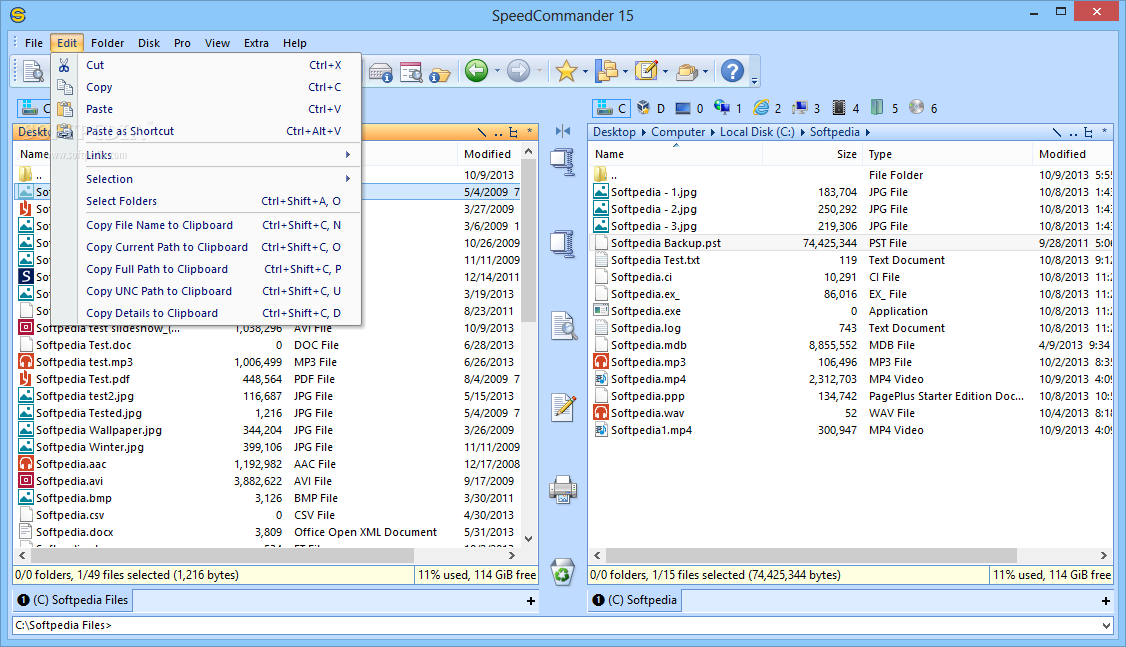Select disc location 6 in right drive bar
This screenshot has height=647, width=1126.
point(923,108)
